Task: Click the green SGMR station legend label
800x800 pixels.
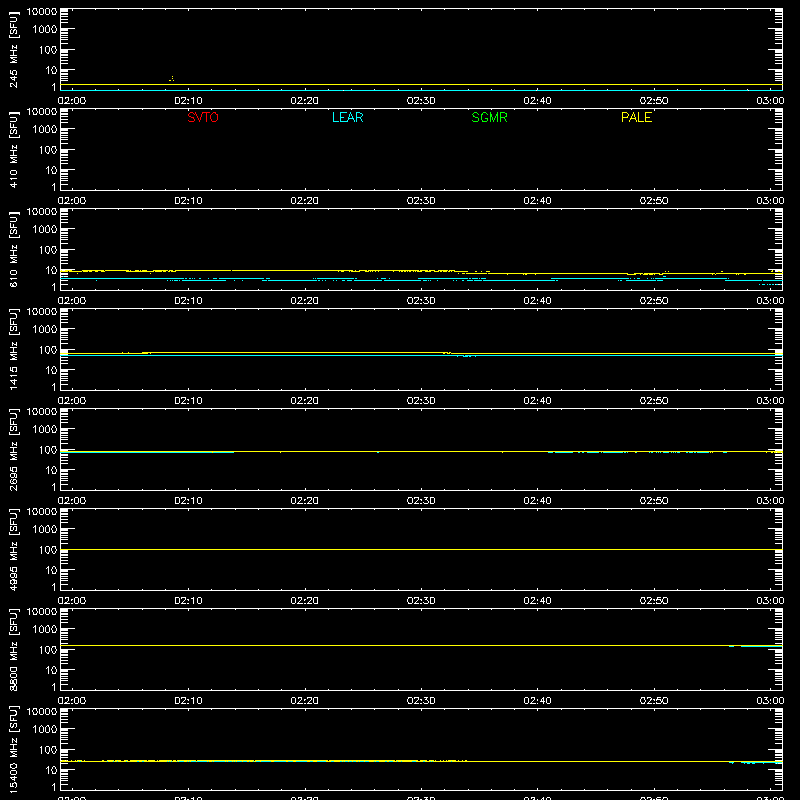Action: [x=489, y=117]
